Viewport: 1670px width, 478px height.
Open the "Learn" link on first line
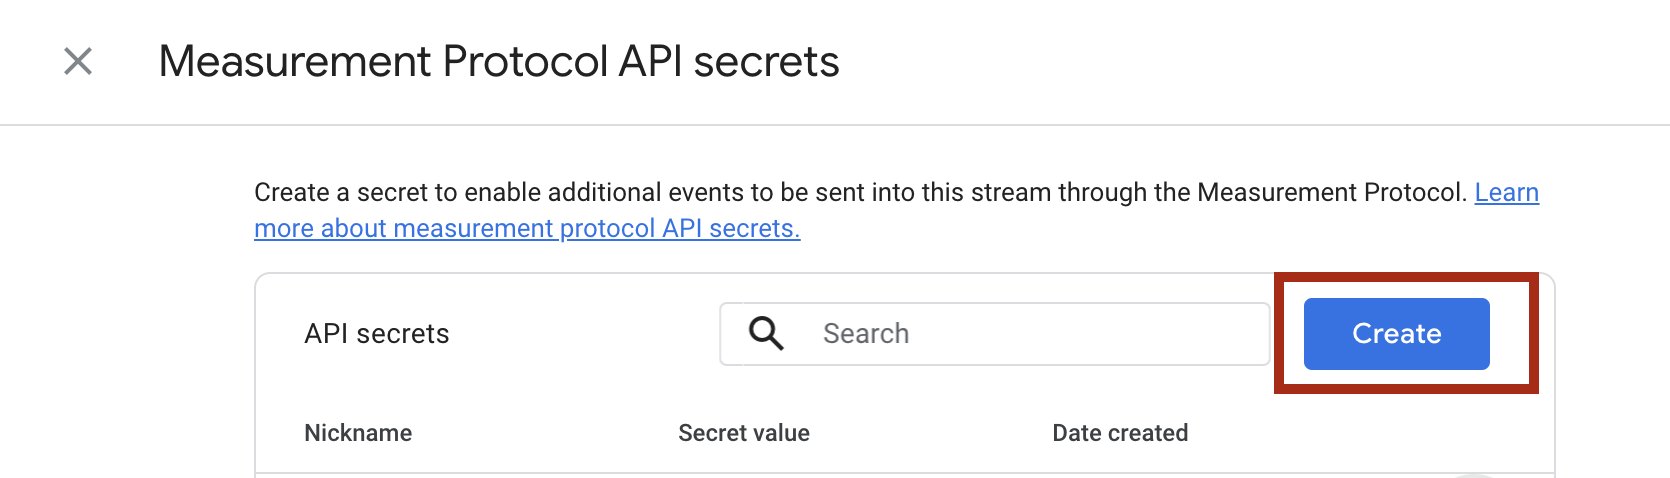pyautogui.click(x=1506, y=192)
